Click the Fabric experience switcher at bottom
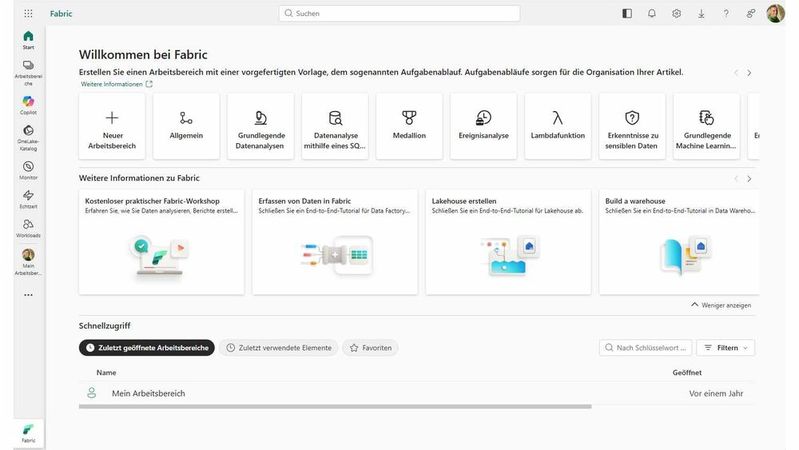799x450 pixels. tap(28, 433)
